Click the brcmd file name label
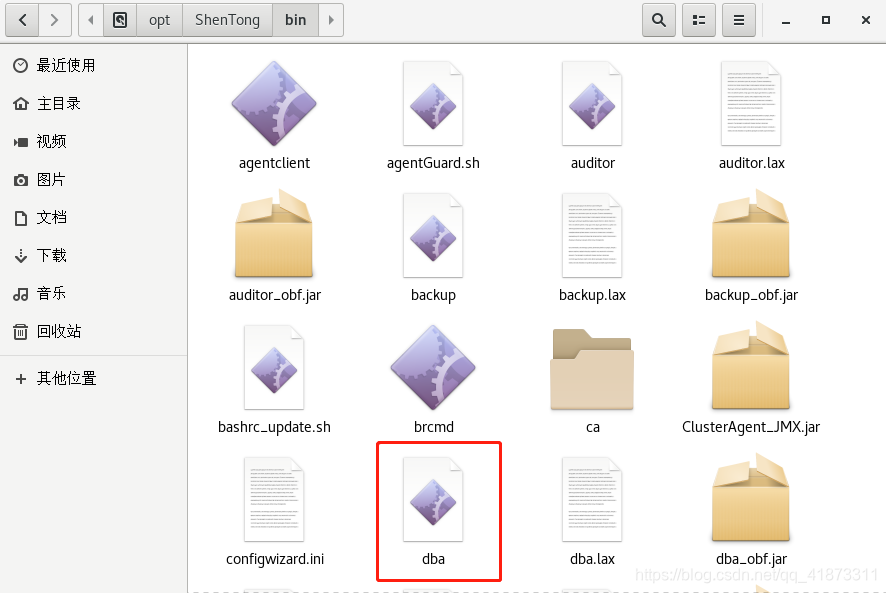Image resolution: width=886 pixels, height=593 pixels. coord(433,427)
